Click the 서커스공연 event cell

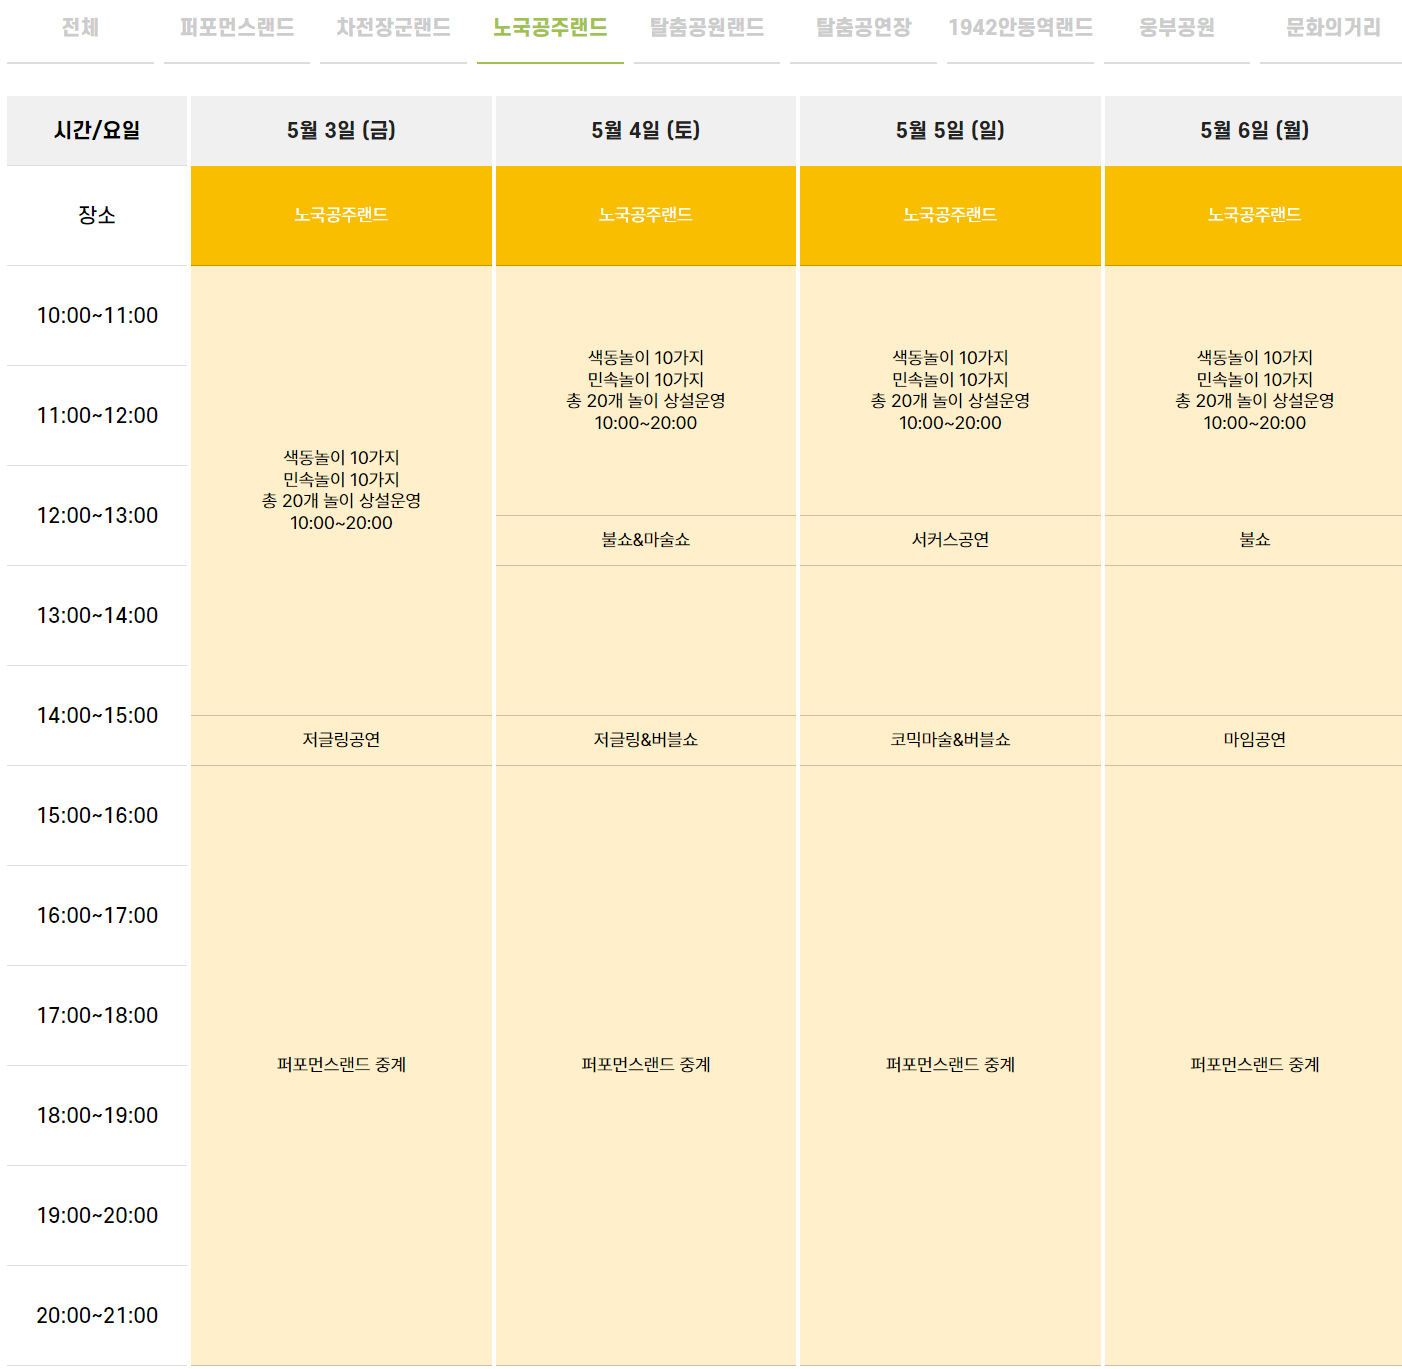point(948,540)
